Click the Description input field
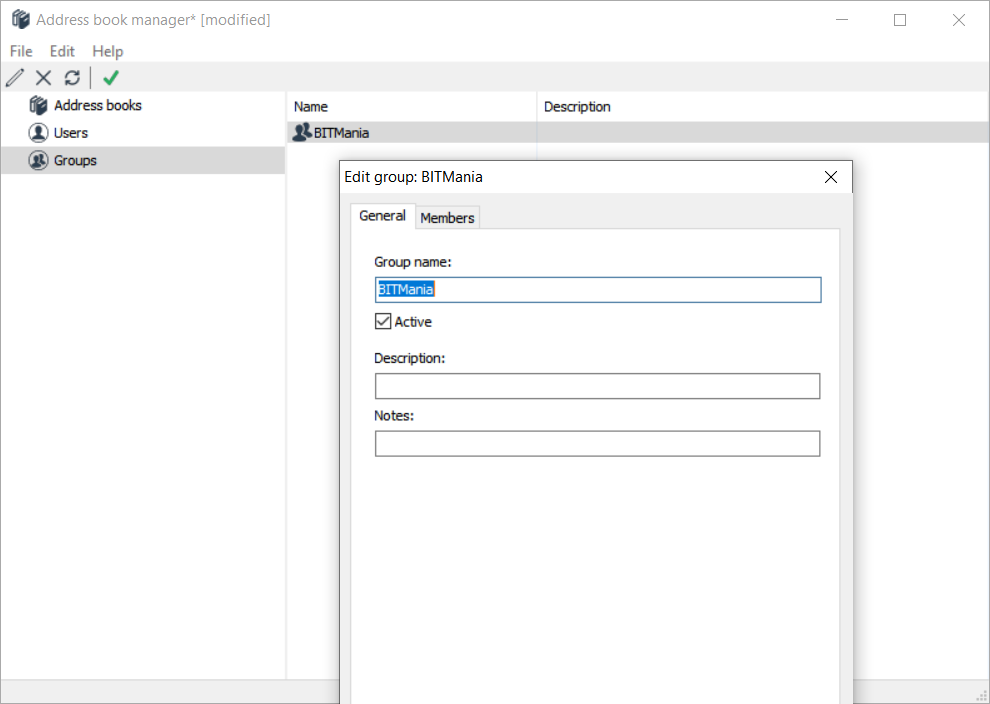This screenshot has width=990, height=704. coord(597,386)
